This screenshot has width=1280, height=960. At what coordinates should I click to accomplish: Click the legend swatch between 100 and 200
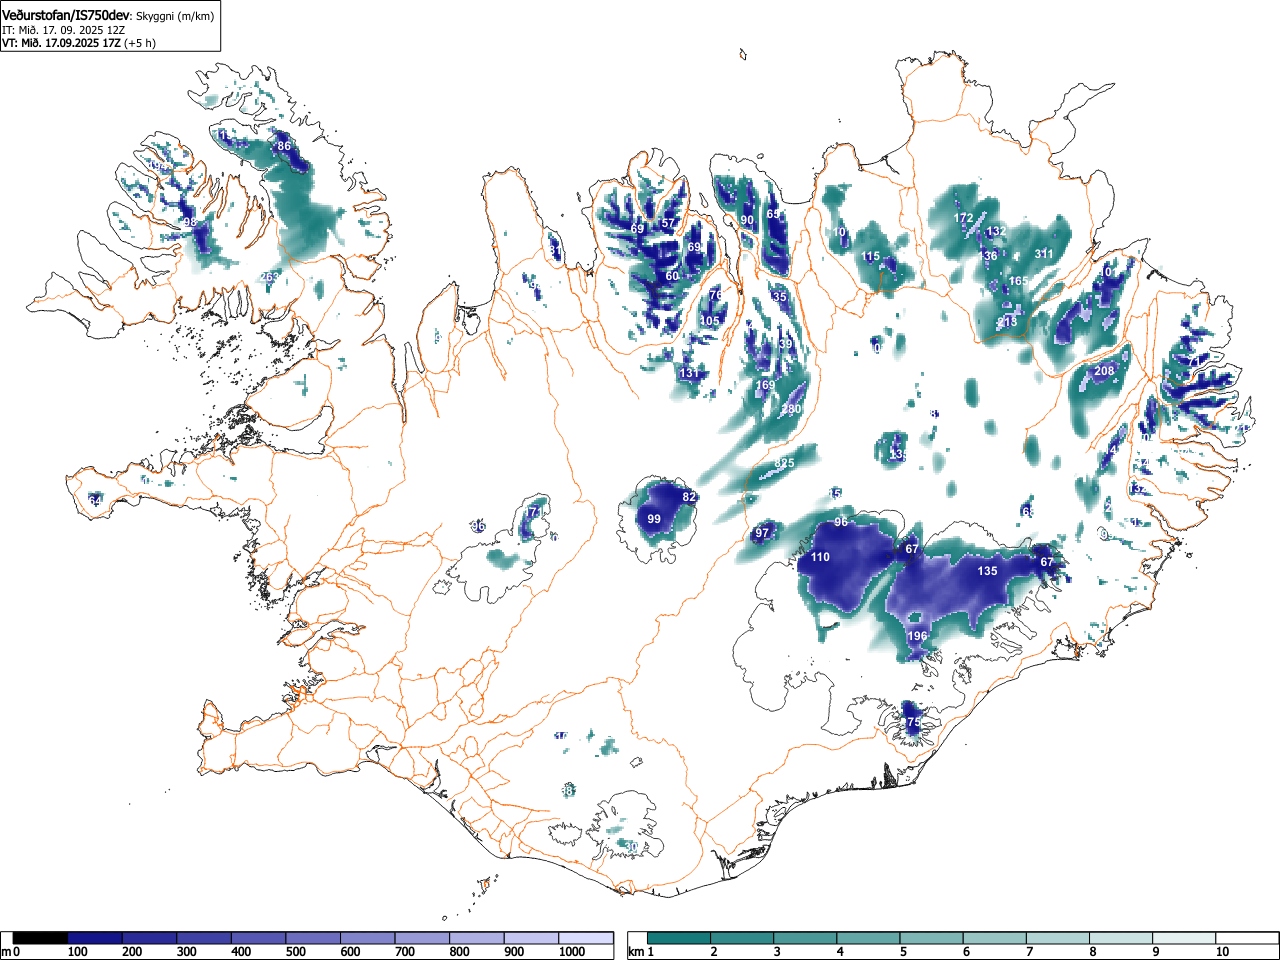click(x=95, y=937)
